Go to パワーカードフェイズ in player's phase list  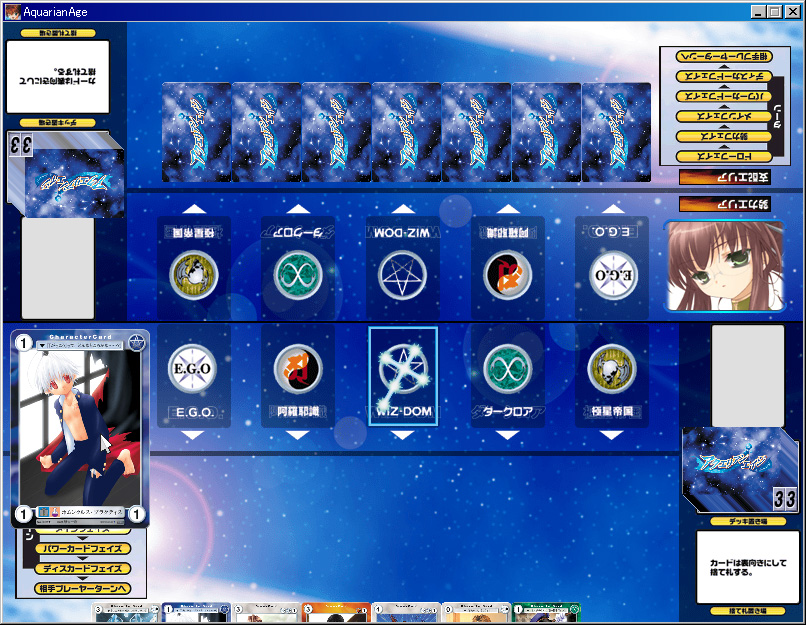click(x=83, y=548)
